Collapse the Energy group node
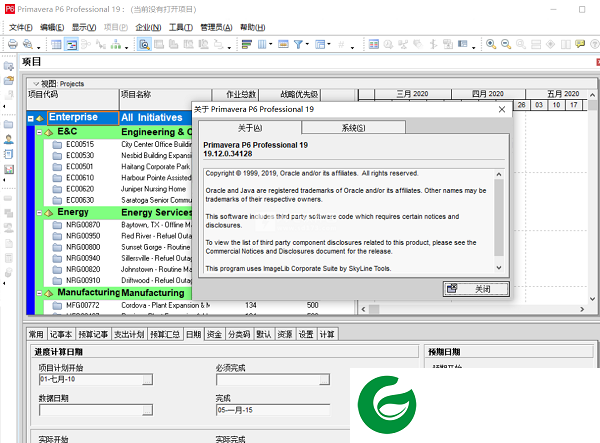 pos(39,213)
